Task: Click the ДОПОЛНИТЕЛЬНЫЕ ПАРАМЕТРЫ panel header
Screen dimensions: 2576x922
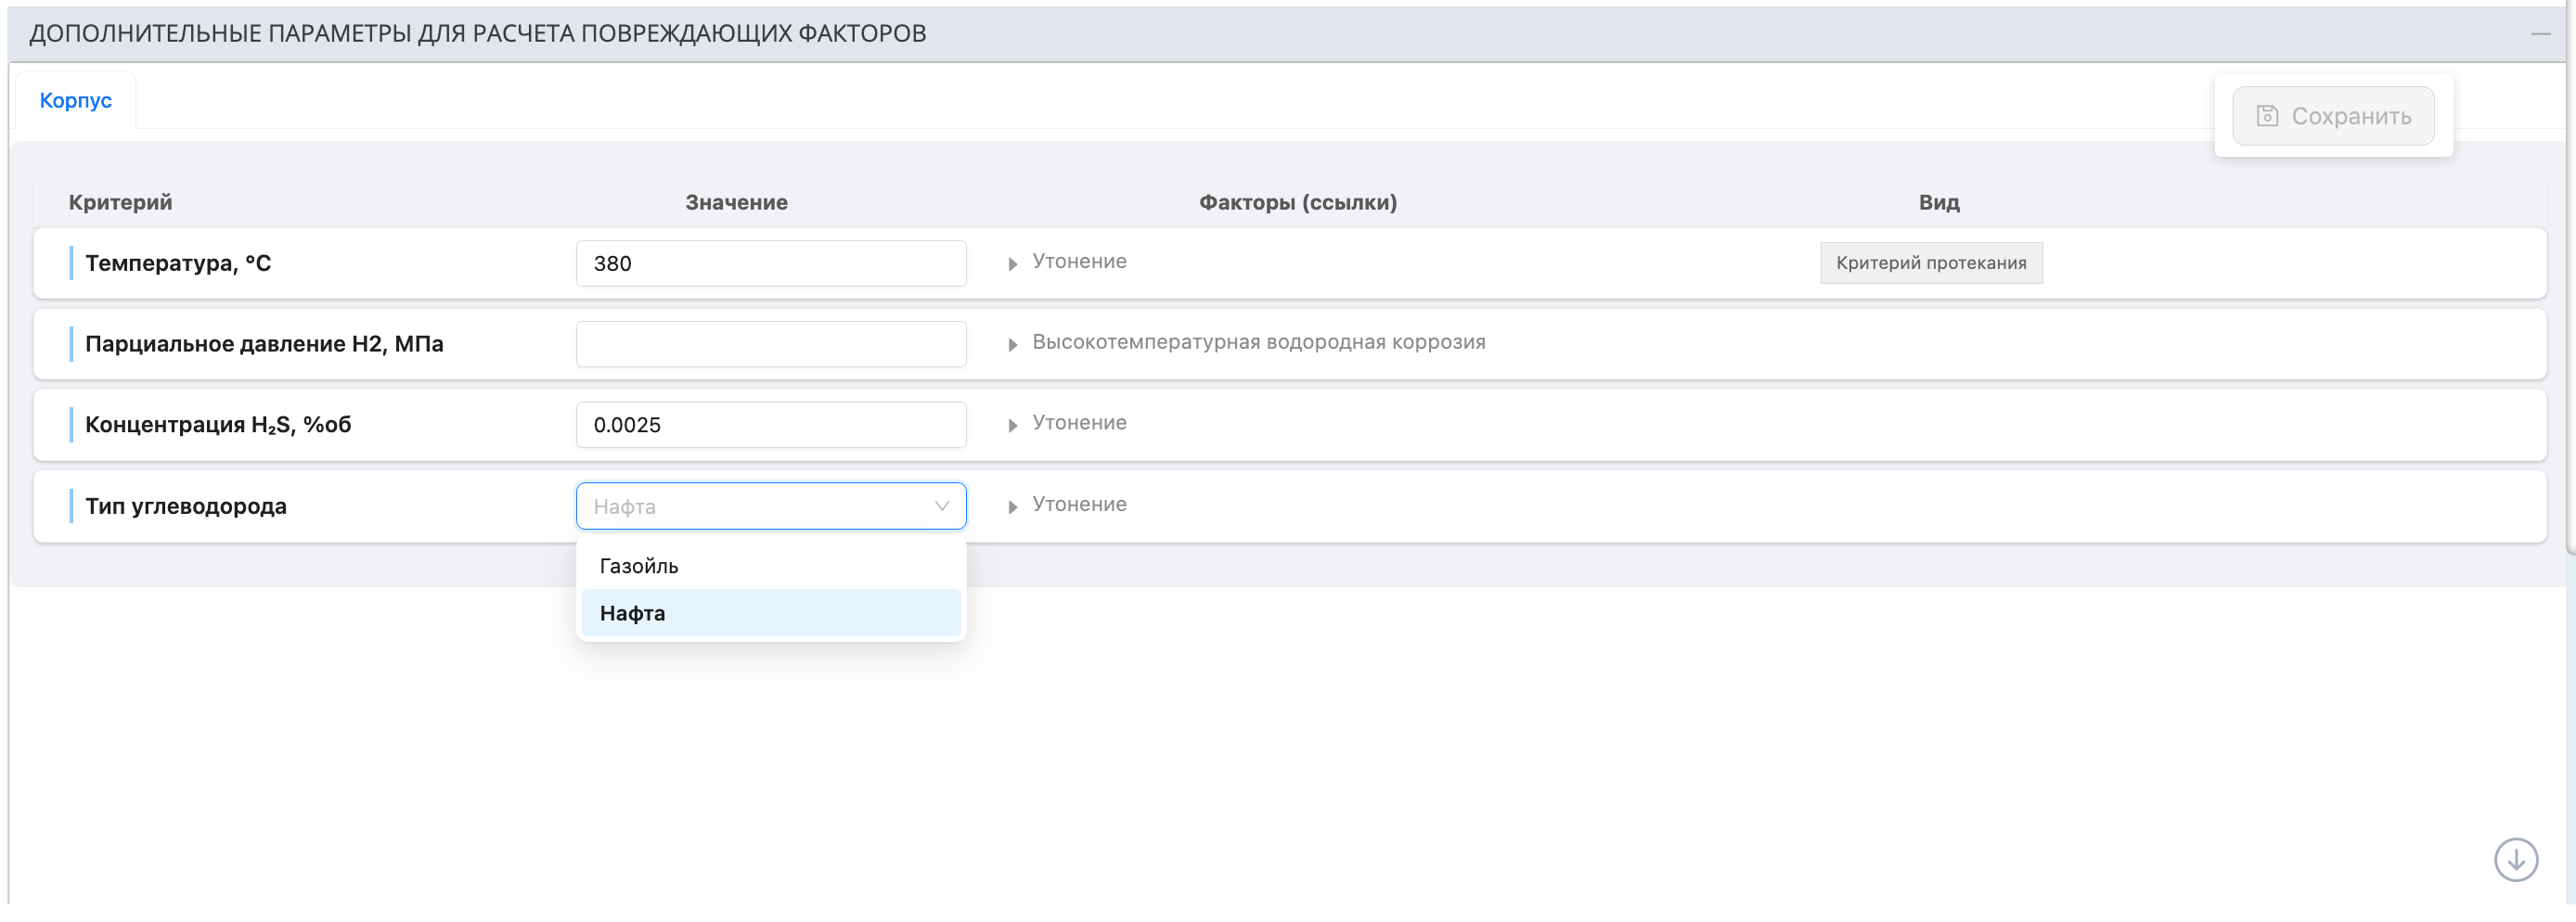Action: pyautogui.click(x=476, y=33)
